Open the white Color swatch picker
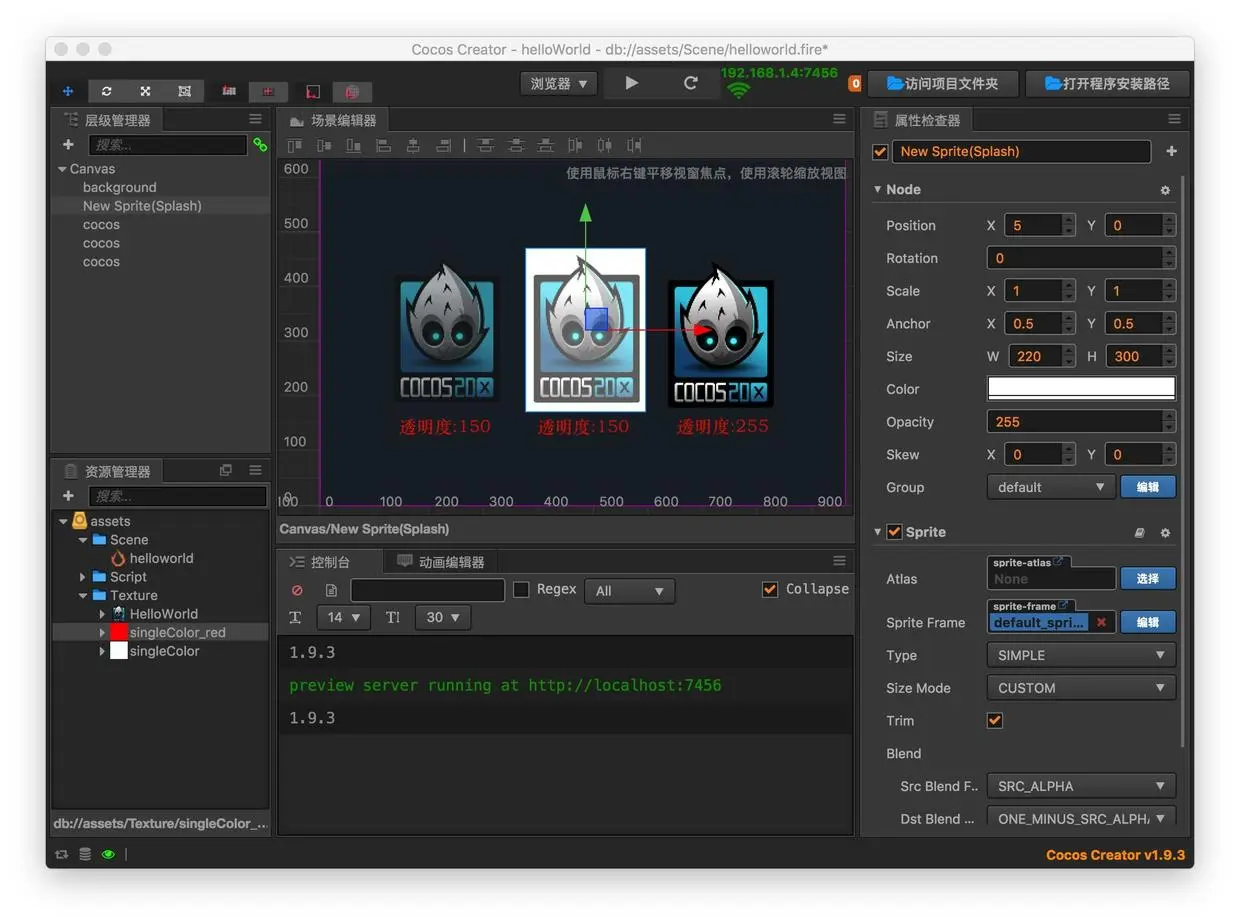The image size is (1240, 923). 1080,389
